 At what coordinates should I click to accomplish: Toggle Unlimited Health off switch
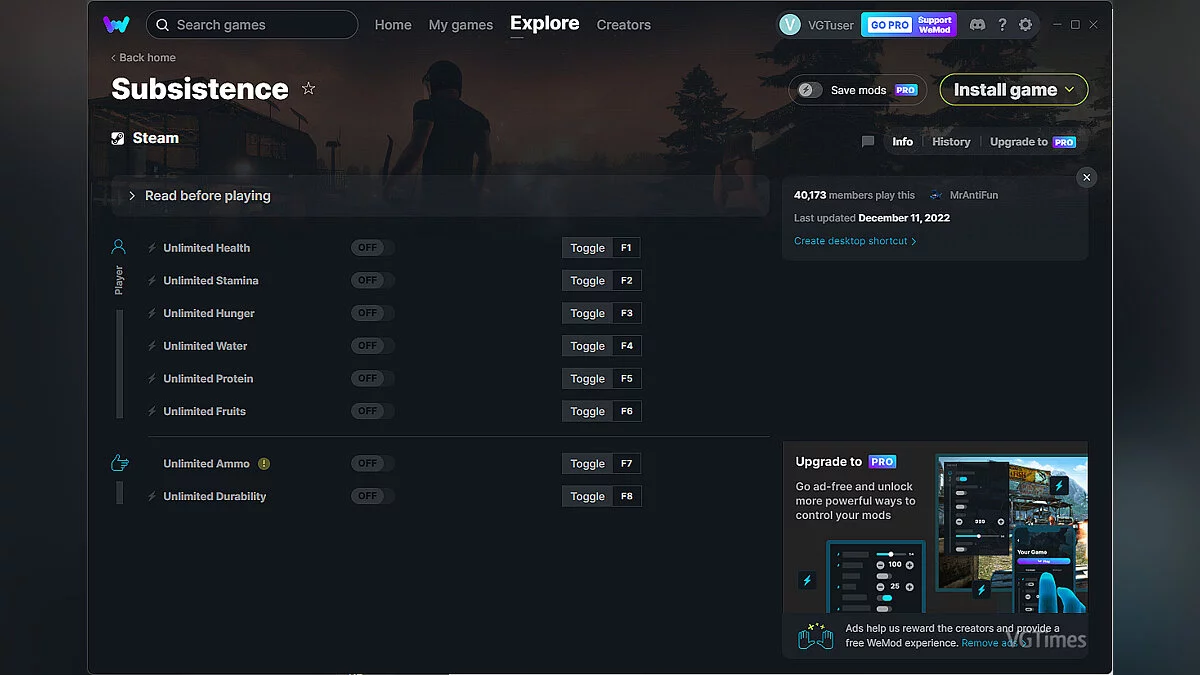pos(372,248)
